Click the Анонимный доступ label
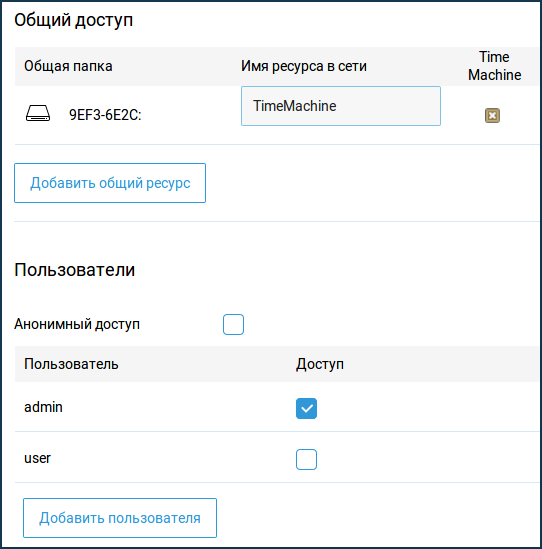The height and width of the screenshot is (549, 542). point(77,324)
